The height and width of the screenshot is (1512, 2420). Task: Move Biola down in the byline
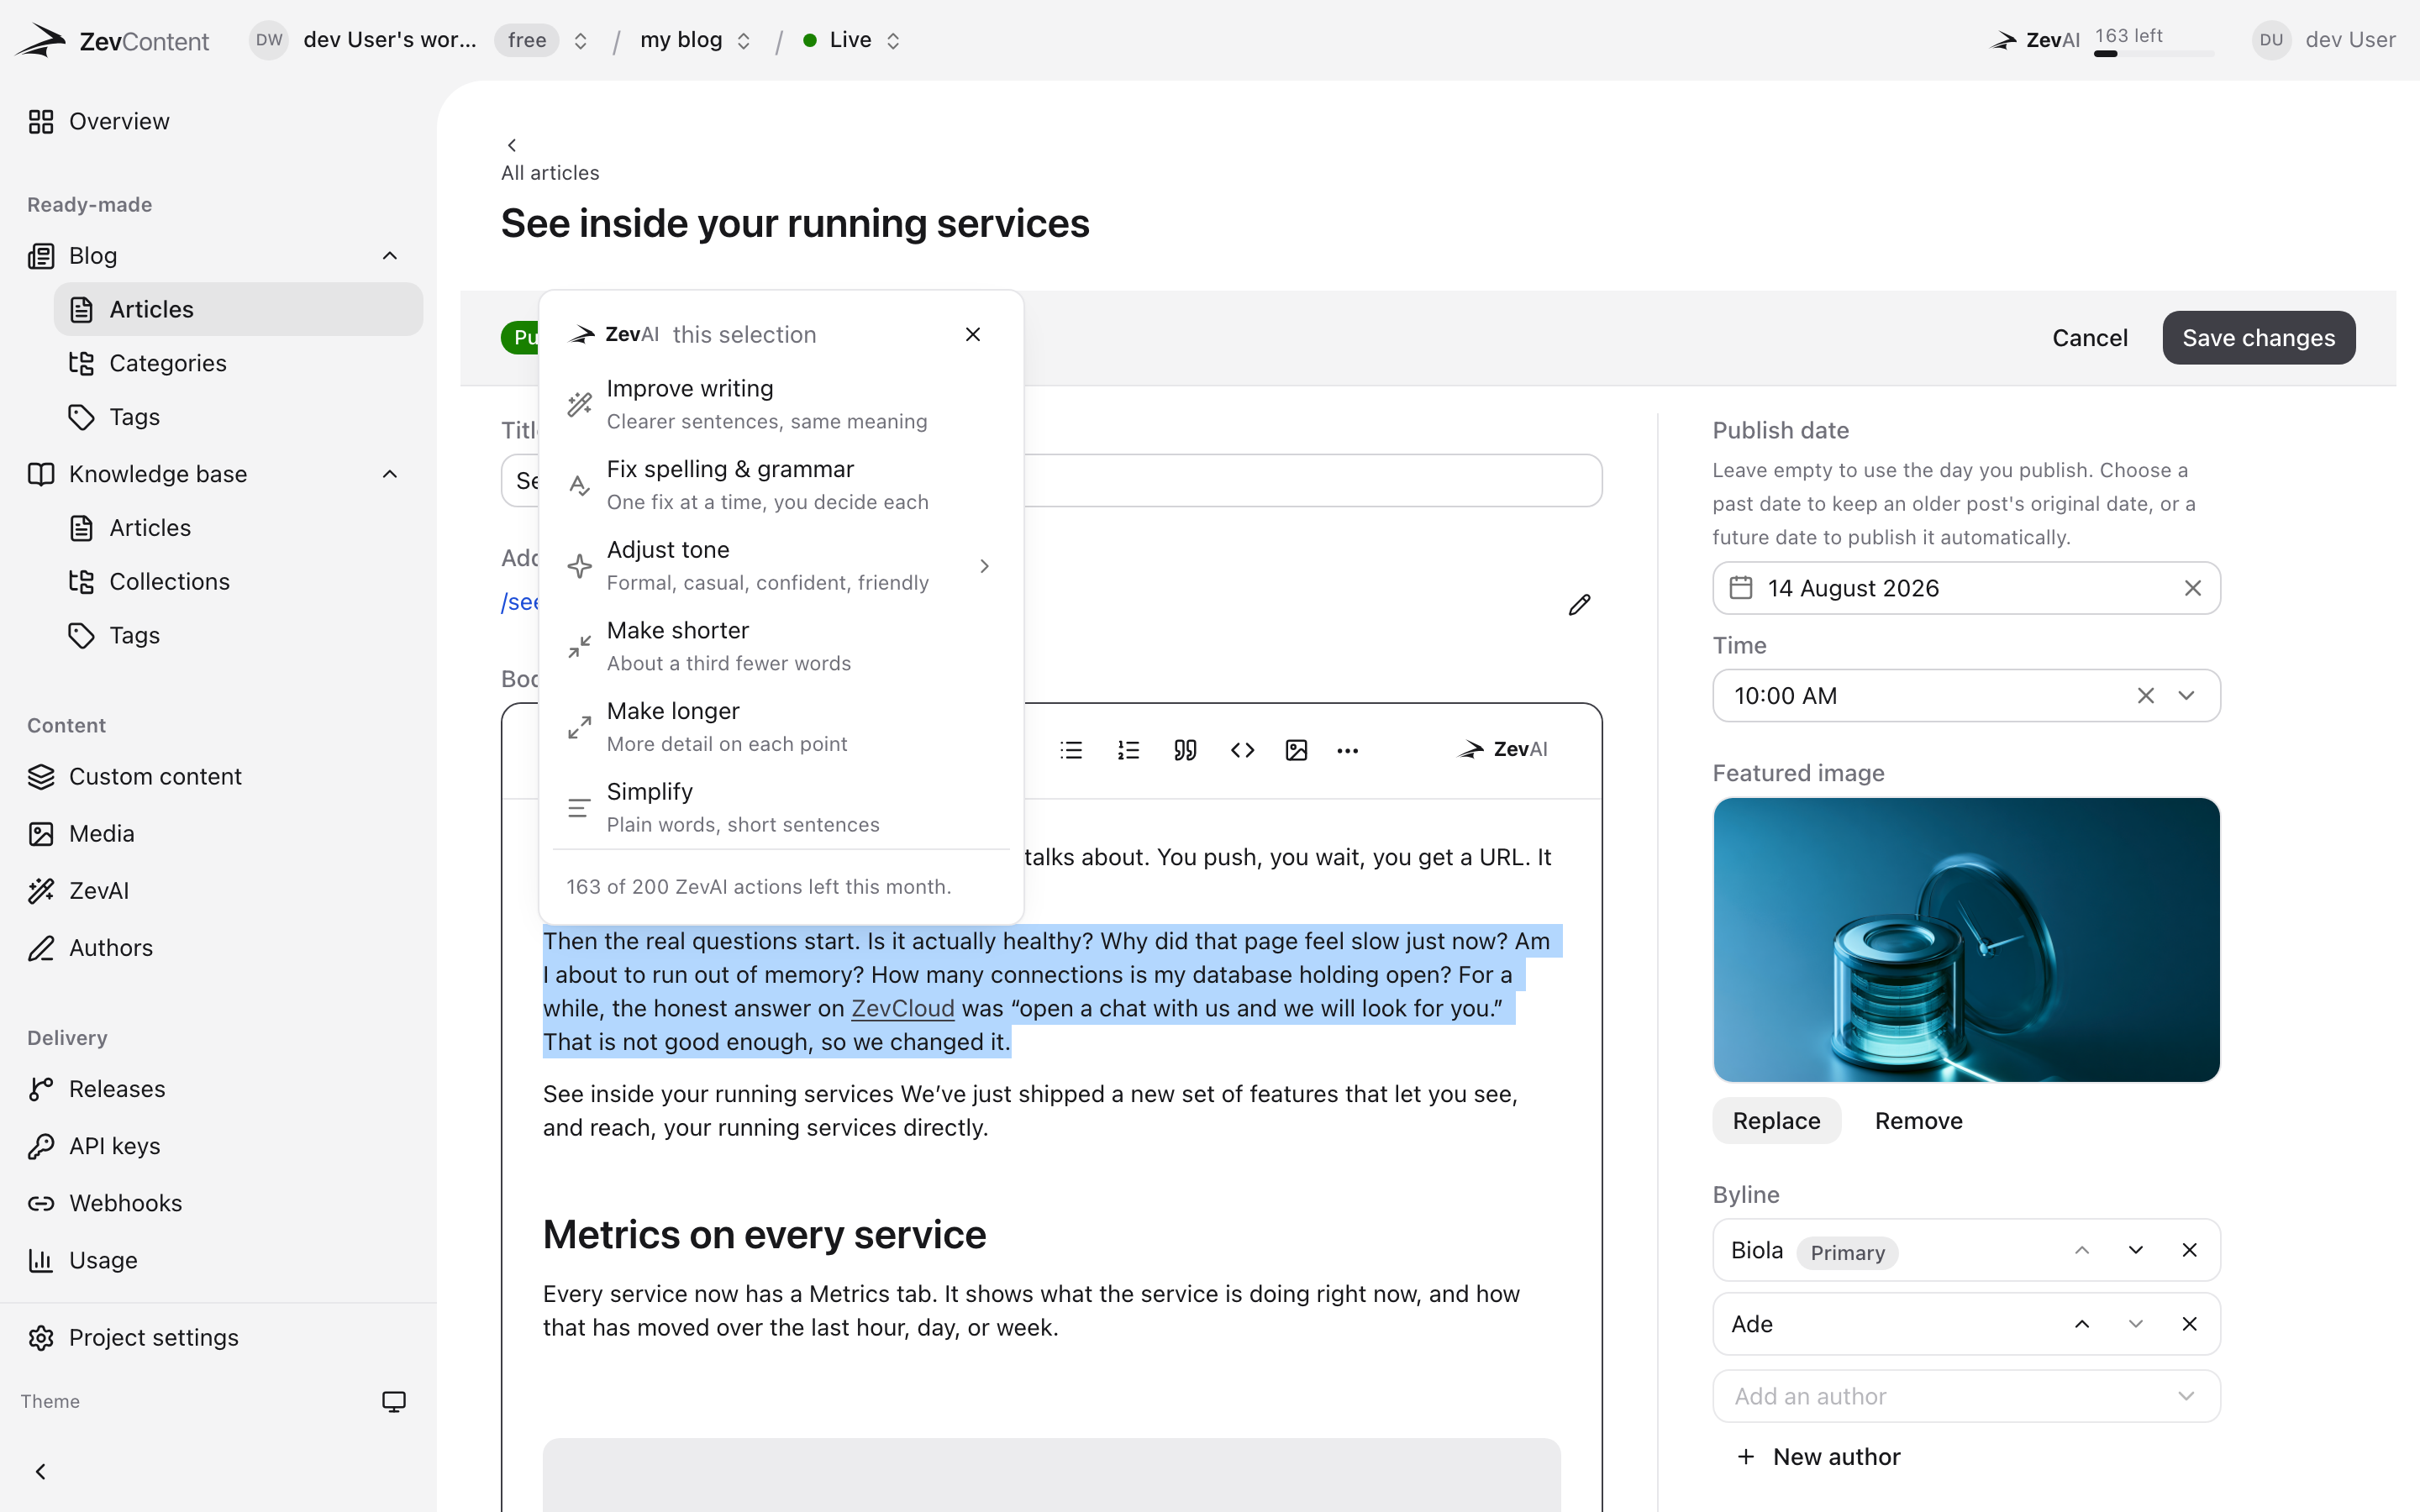point(2135,1250)
